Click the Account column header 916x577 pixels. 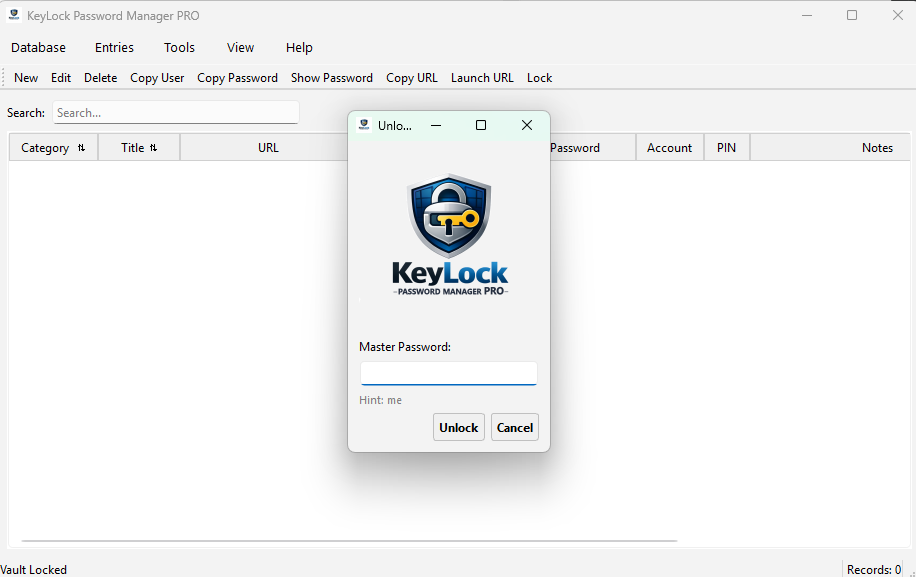point(669,147)
